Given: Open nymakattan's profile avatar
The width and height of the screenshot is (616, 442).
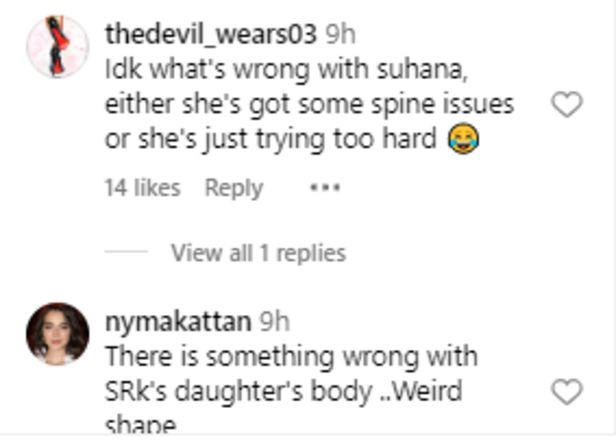Looking at the screenshot, I should tap(58, 334).
